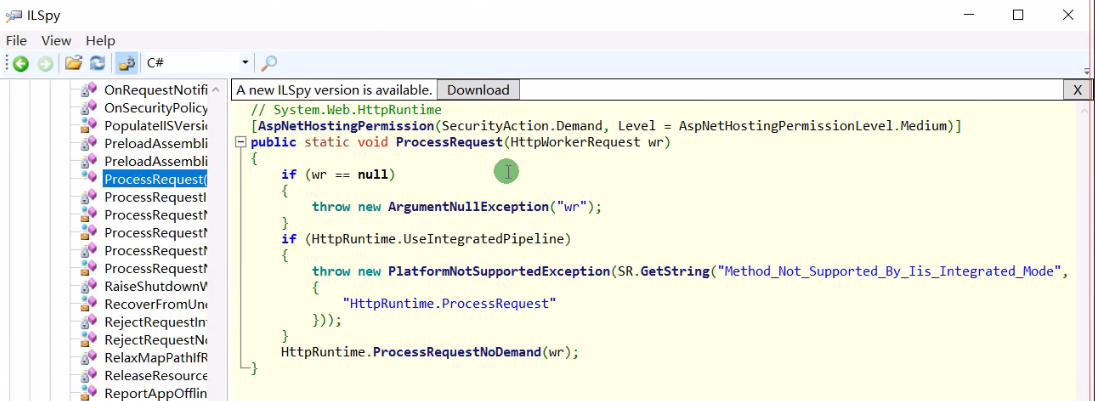Select ReportAppOfflin method in tree
The height and width of the screenshot is (401, 1095).
[156, 393]
